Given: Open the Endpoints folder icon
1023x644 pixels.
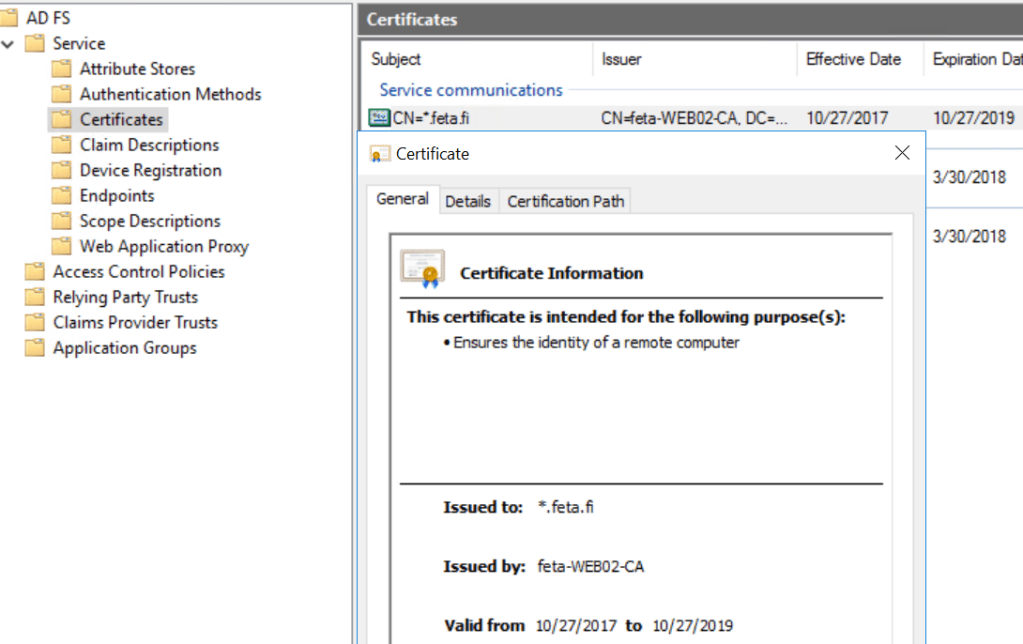Looking at the screenshot, I should coord(59,195).
